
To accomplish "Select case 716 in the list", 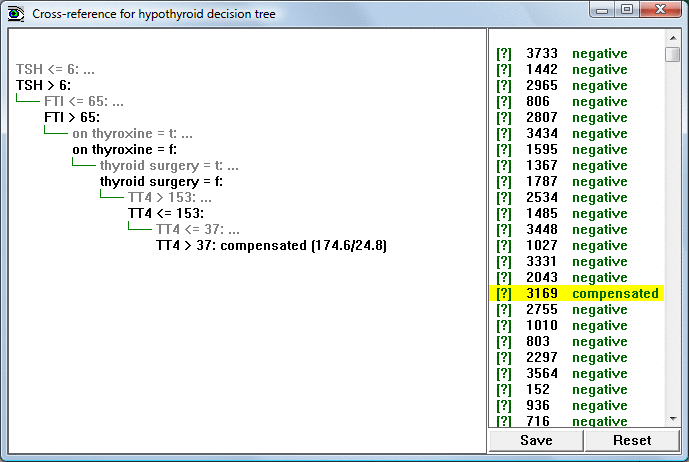I will pyautogui.click(x=577, y=421).
